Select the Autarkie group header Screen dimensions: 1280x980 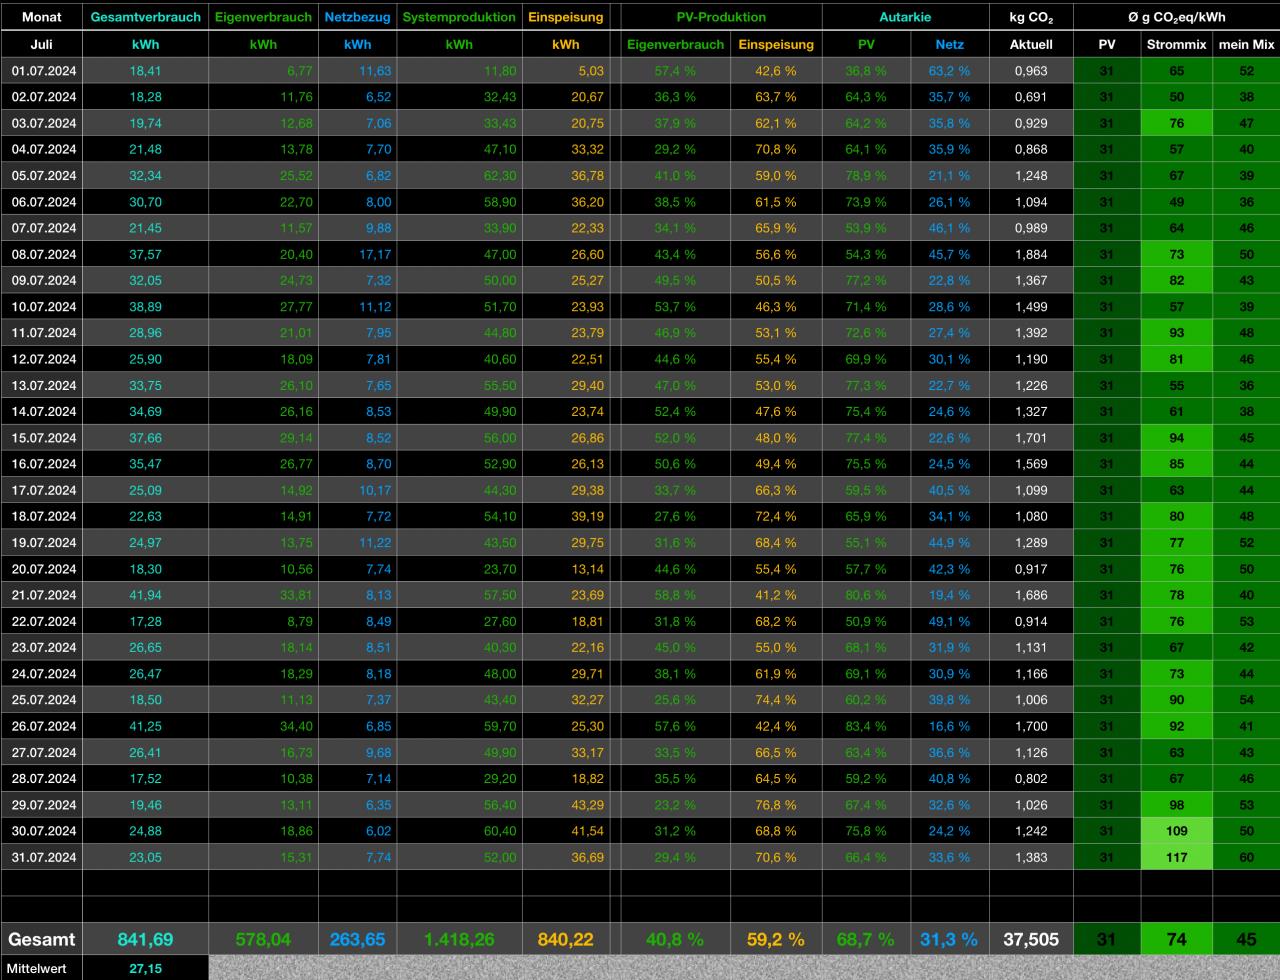[x=905, y=17]
